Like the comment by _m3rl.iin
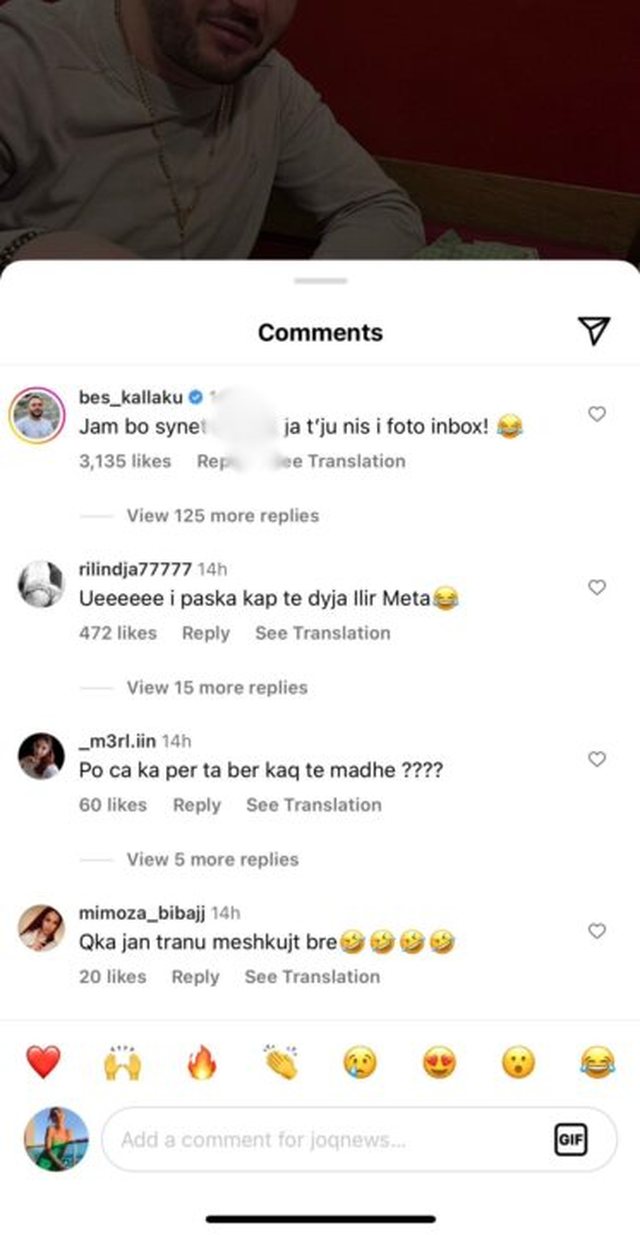Viewport: 640px width, 1235px height. pos(597,760)
